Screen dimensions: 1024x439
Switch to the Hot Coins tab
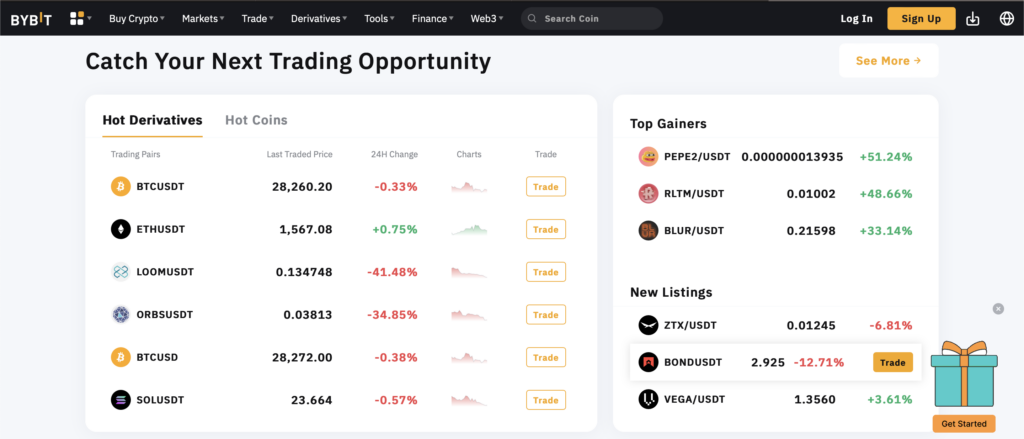[x=256, y=120]
